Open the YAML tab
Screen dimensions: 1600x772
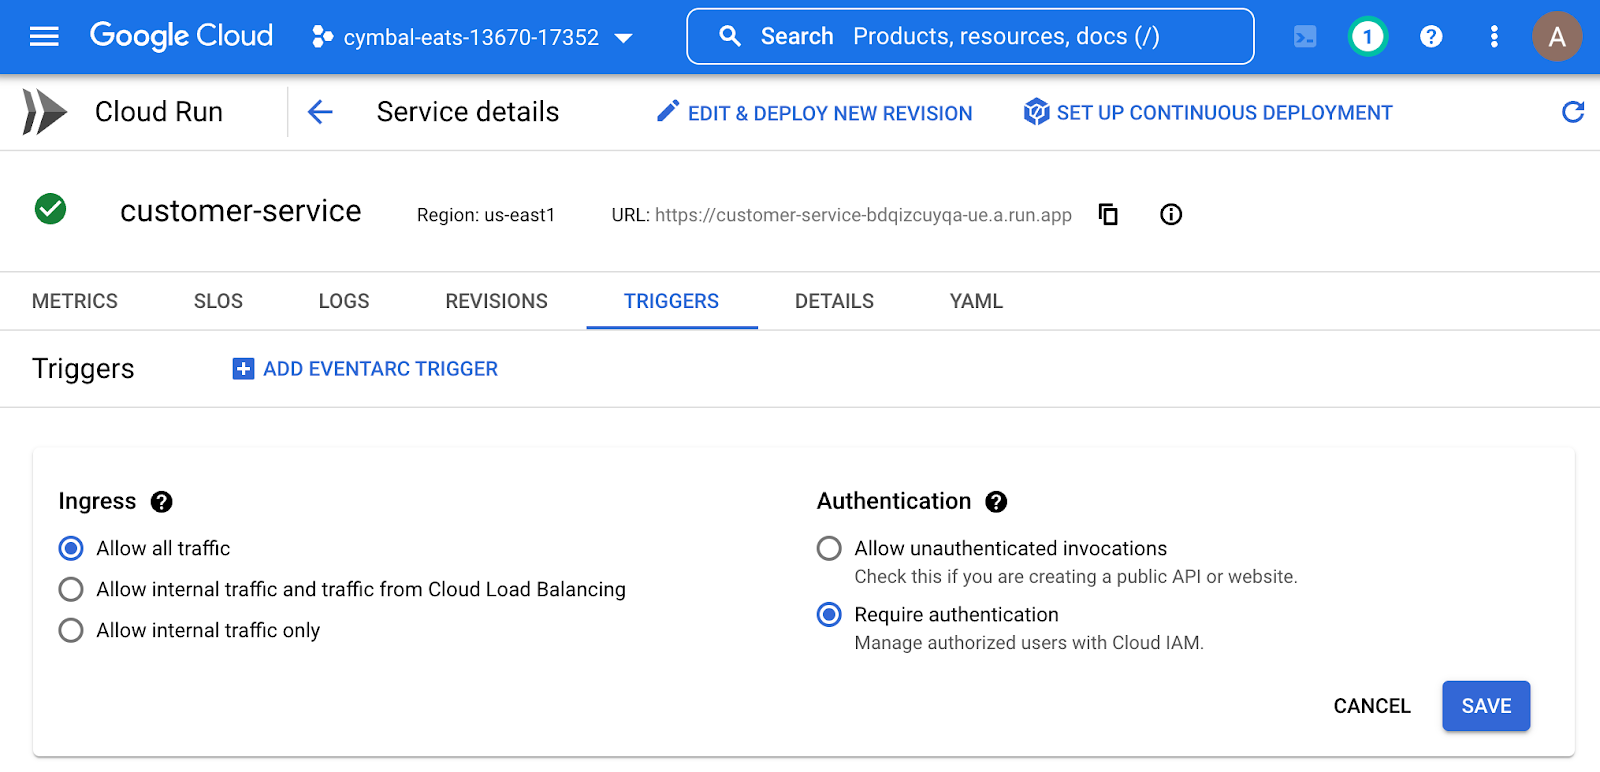pyautogui.click(x=976, y=301)
